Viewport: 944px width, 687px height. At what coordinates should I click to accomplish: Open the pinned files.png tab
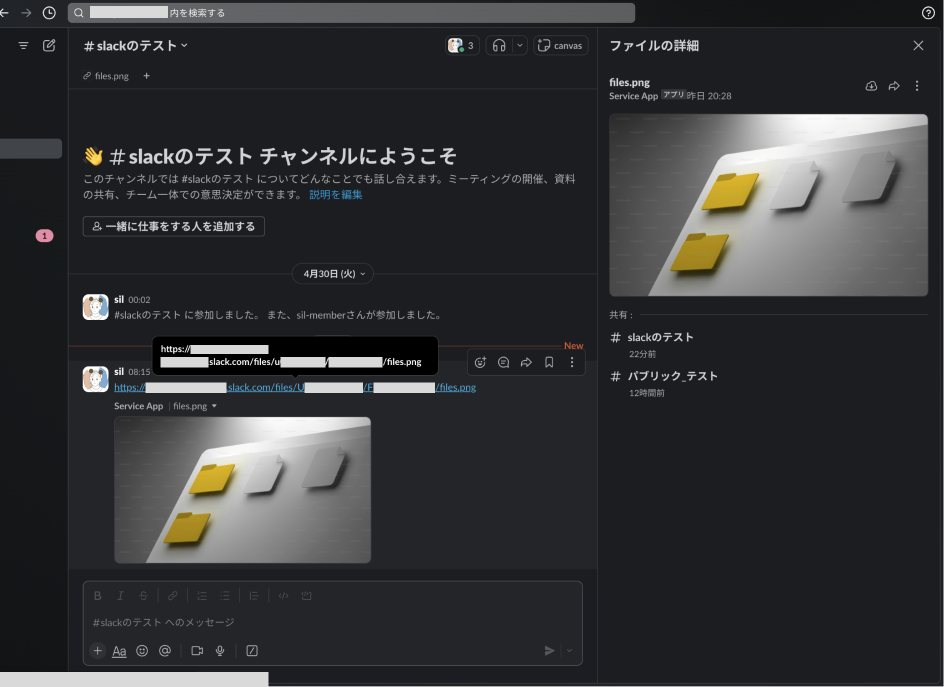tap(106, 76)
